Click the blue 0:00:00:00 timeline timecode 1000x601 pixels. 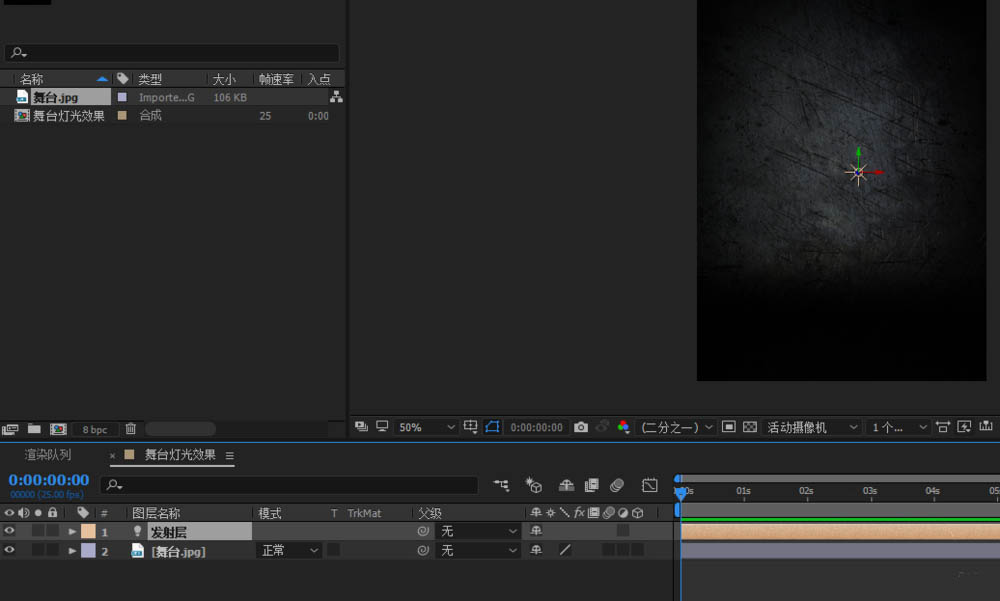(49, 480)
